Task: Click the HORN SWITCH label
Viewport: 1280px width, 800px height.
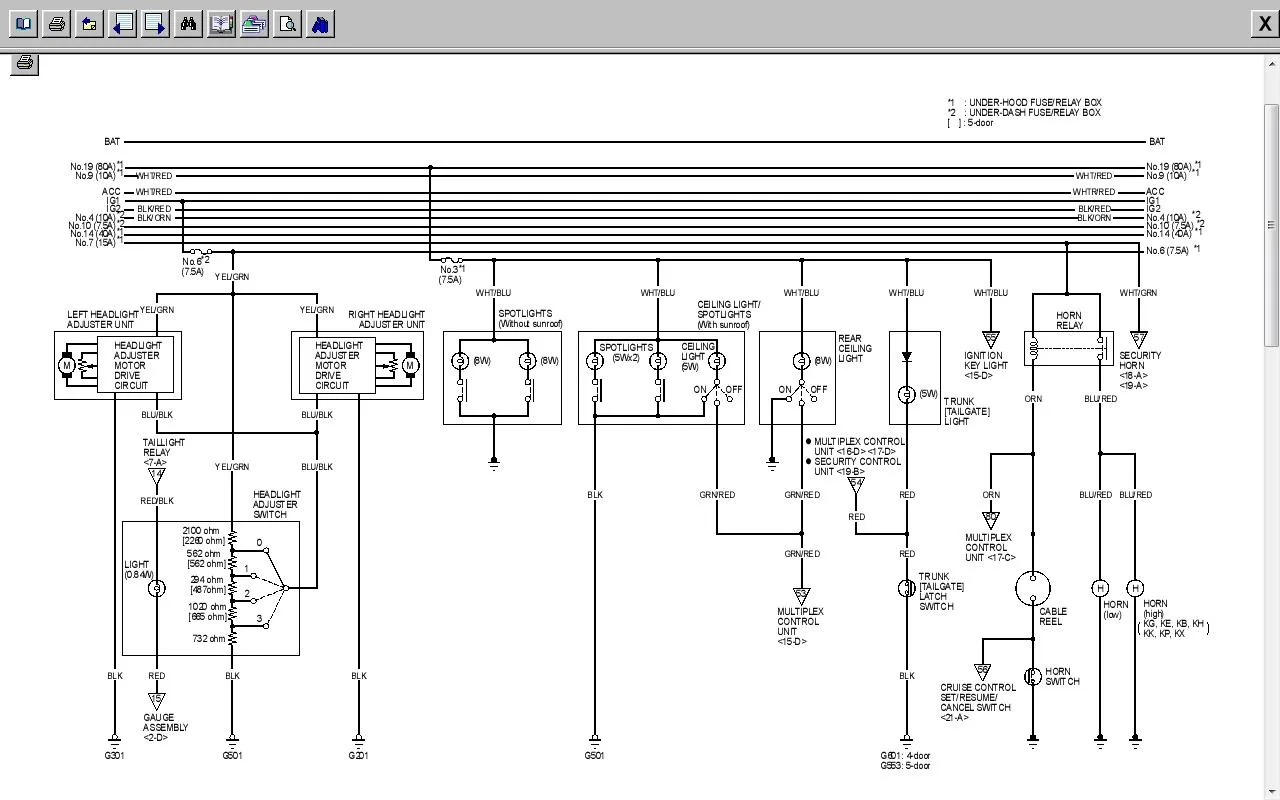Action: coord(1062,677)
